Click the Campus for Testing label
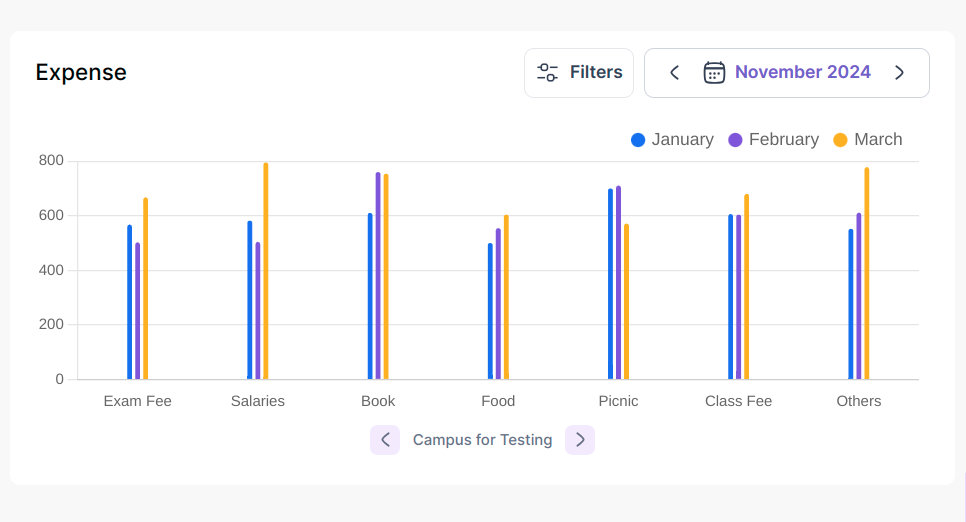 pos(482,440)
